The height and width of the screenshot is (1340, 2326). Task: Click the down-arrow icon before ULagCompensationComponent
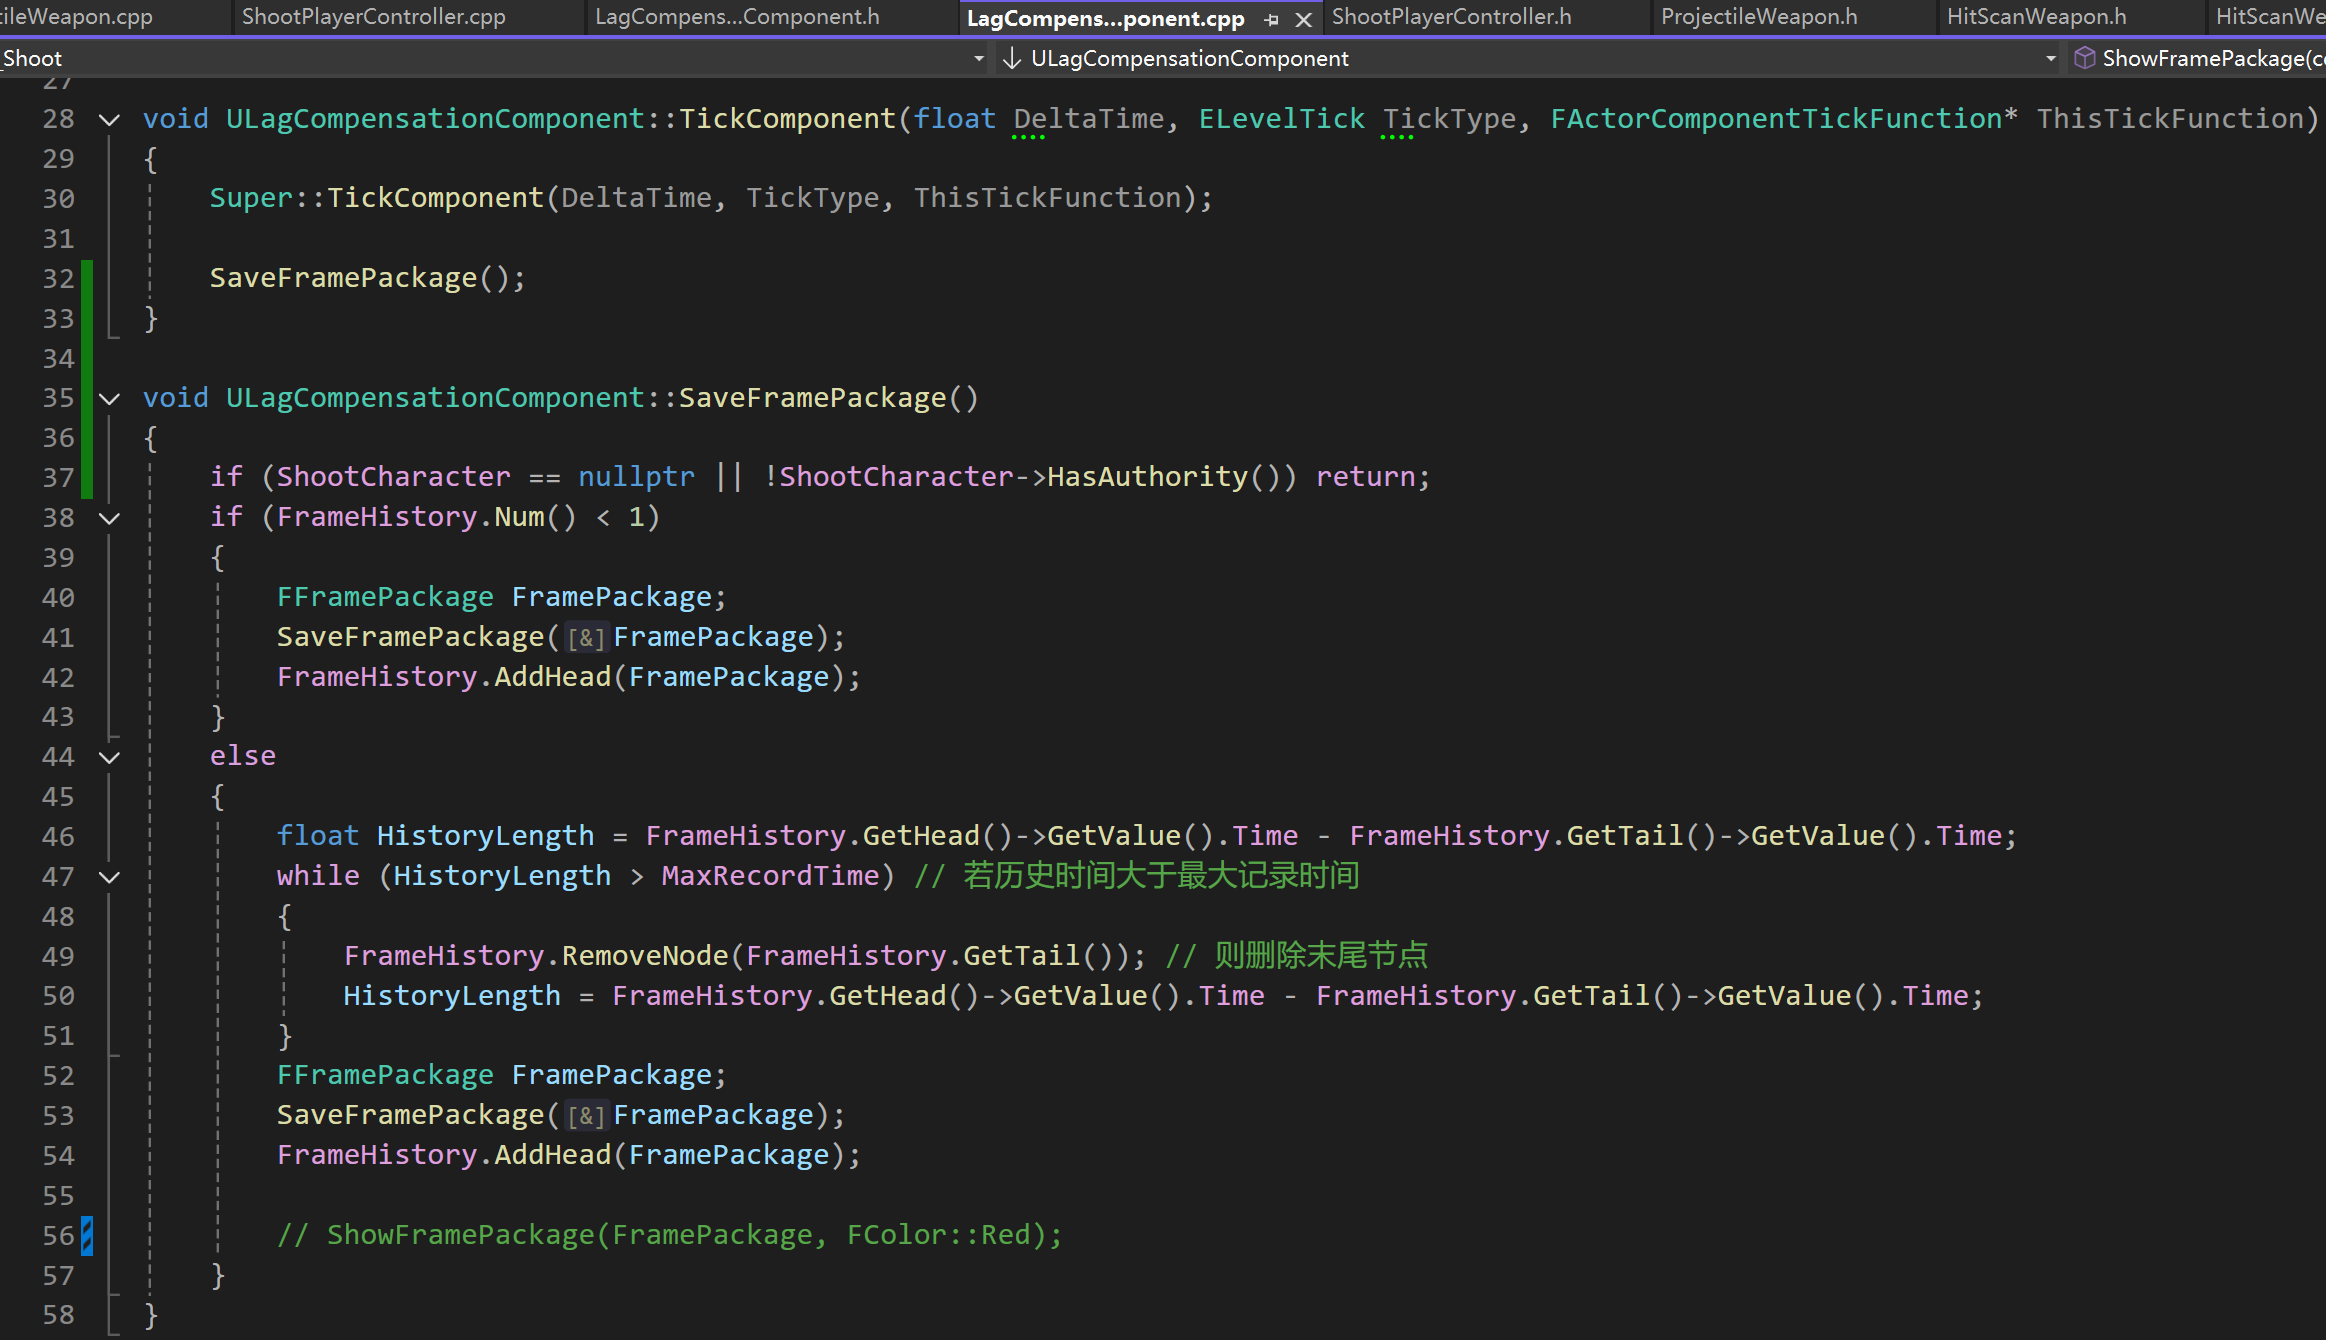pyautogui.click(x=1011, y=58)
